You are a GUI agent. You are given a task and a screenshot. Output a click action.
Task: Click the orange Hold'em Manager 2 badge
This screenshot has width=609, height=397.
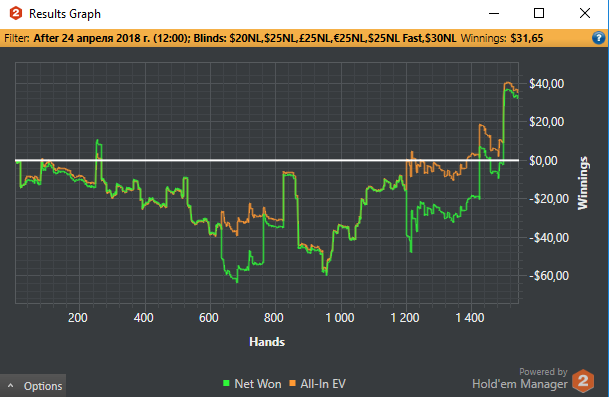pos(583,381)
